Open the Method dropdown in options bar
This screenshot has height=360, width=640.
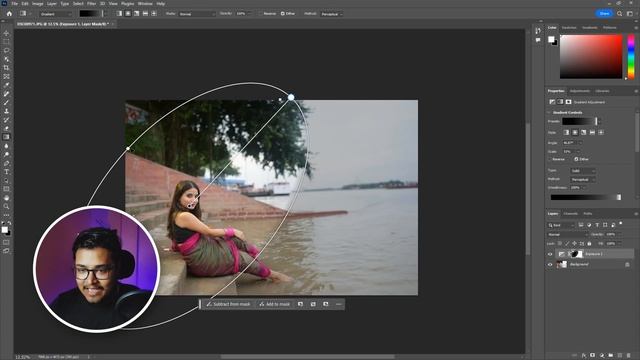pyautogui.click(x=331, y=14)
